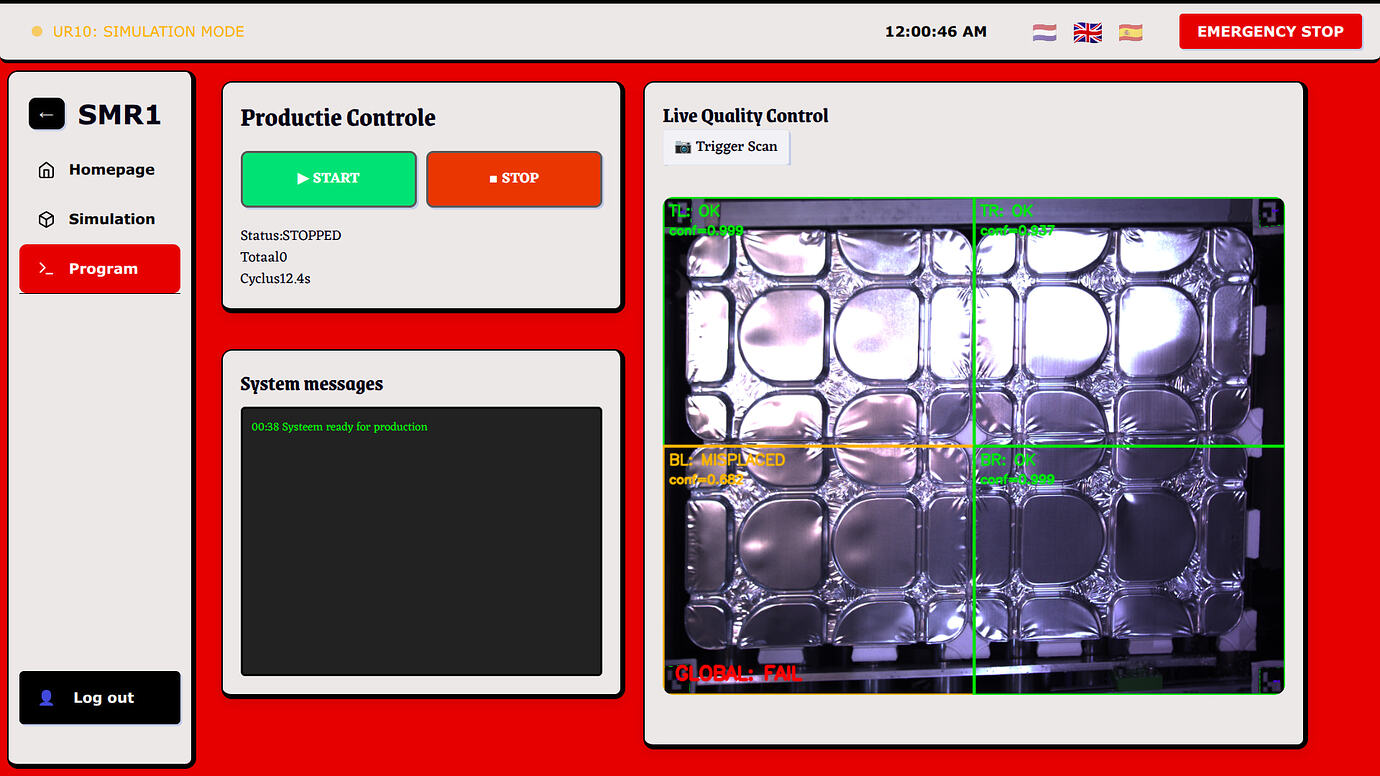The image size is (1380, 776).
Task: Click the user icon beside Log out
Action: pyautogui.click(x=44, y=698)
